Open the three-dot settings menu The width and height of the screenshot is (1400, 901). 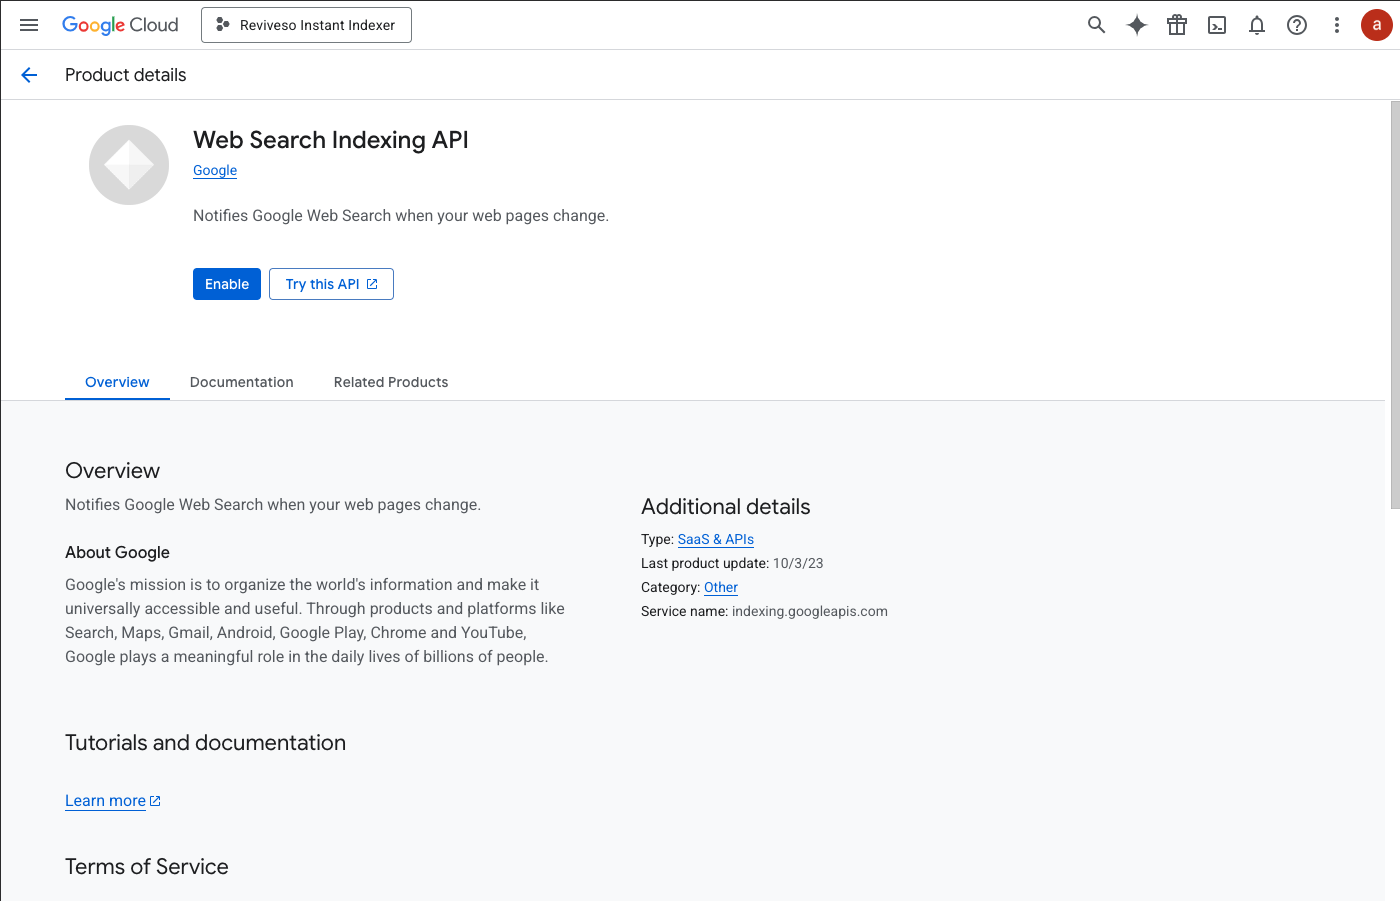1337,25
